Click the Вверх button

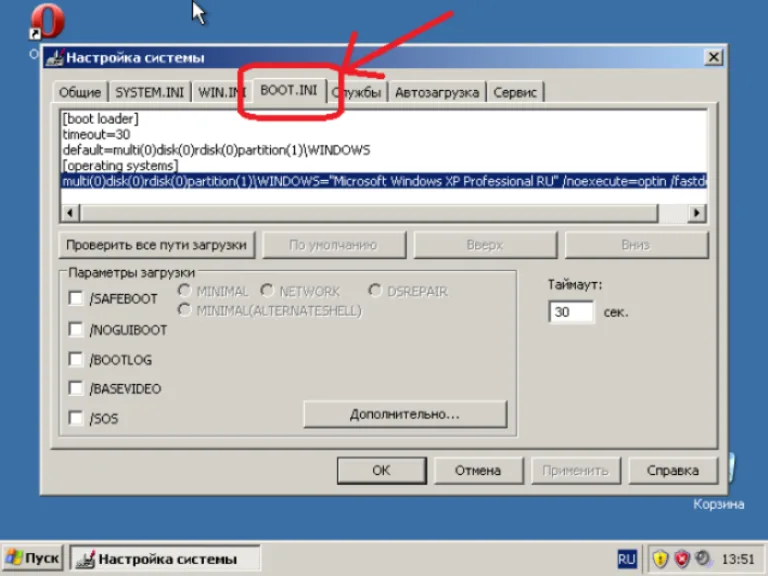485,245
